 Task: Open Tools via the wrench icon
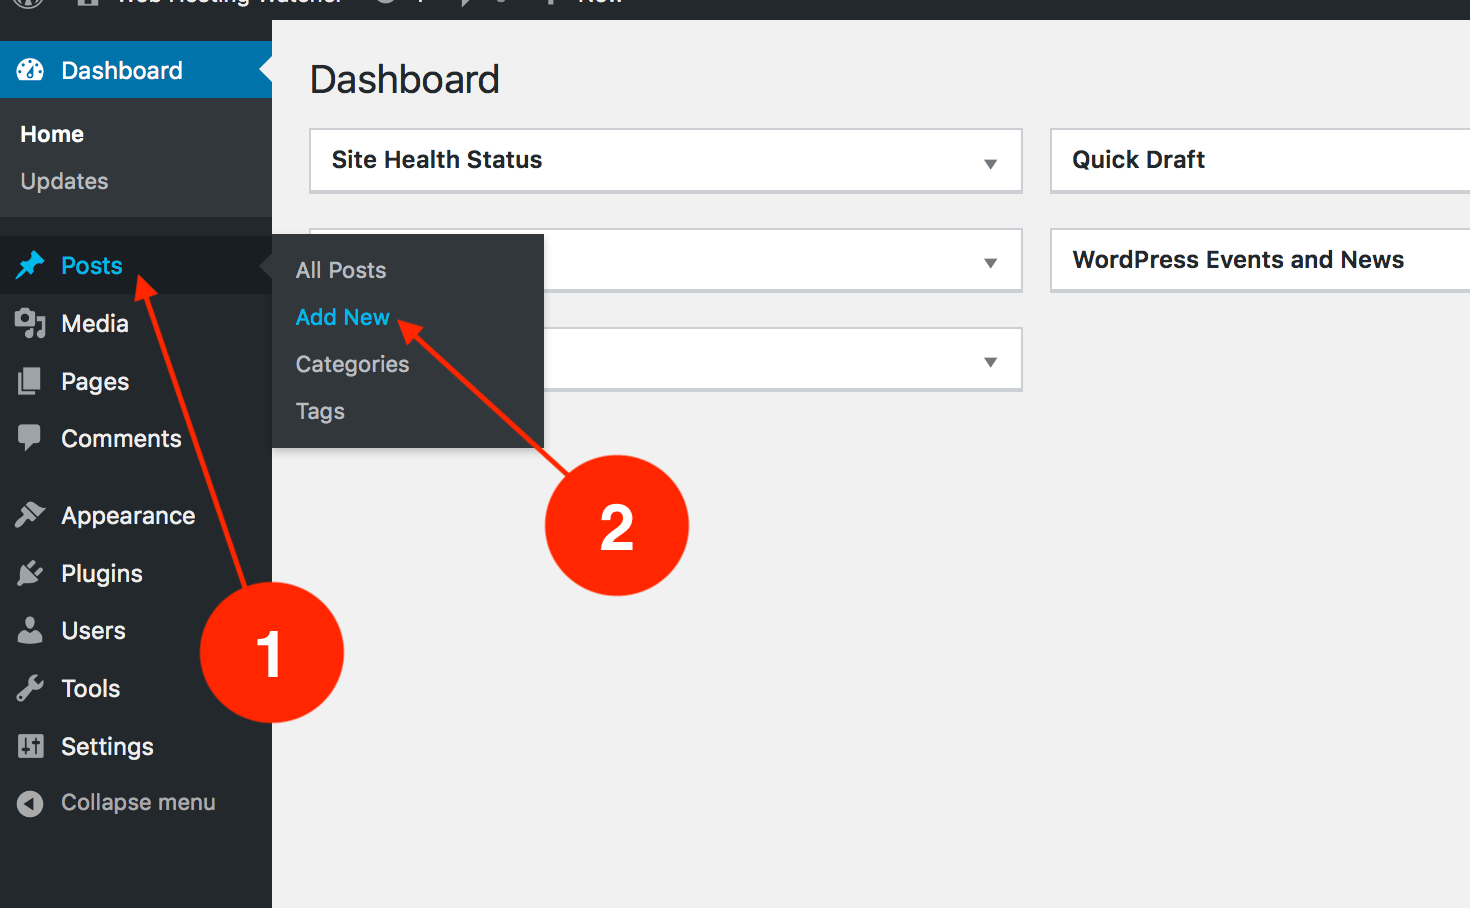click(30, 688)
